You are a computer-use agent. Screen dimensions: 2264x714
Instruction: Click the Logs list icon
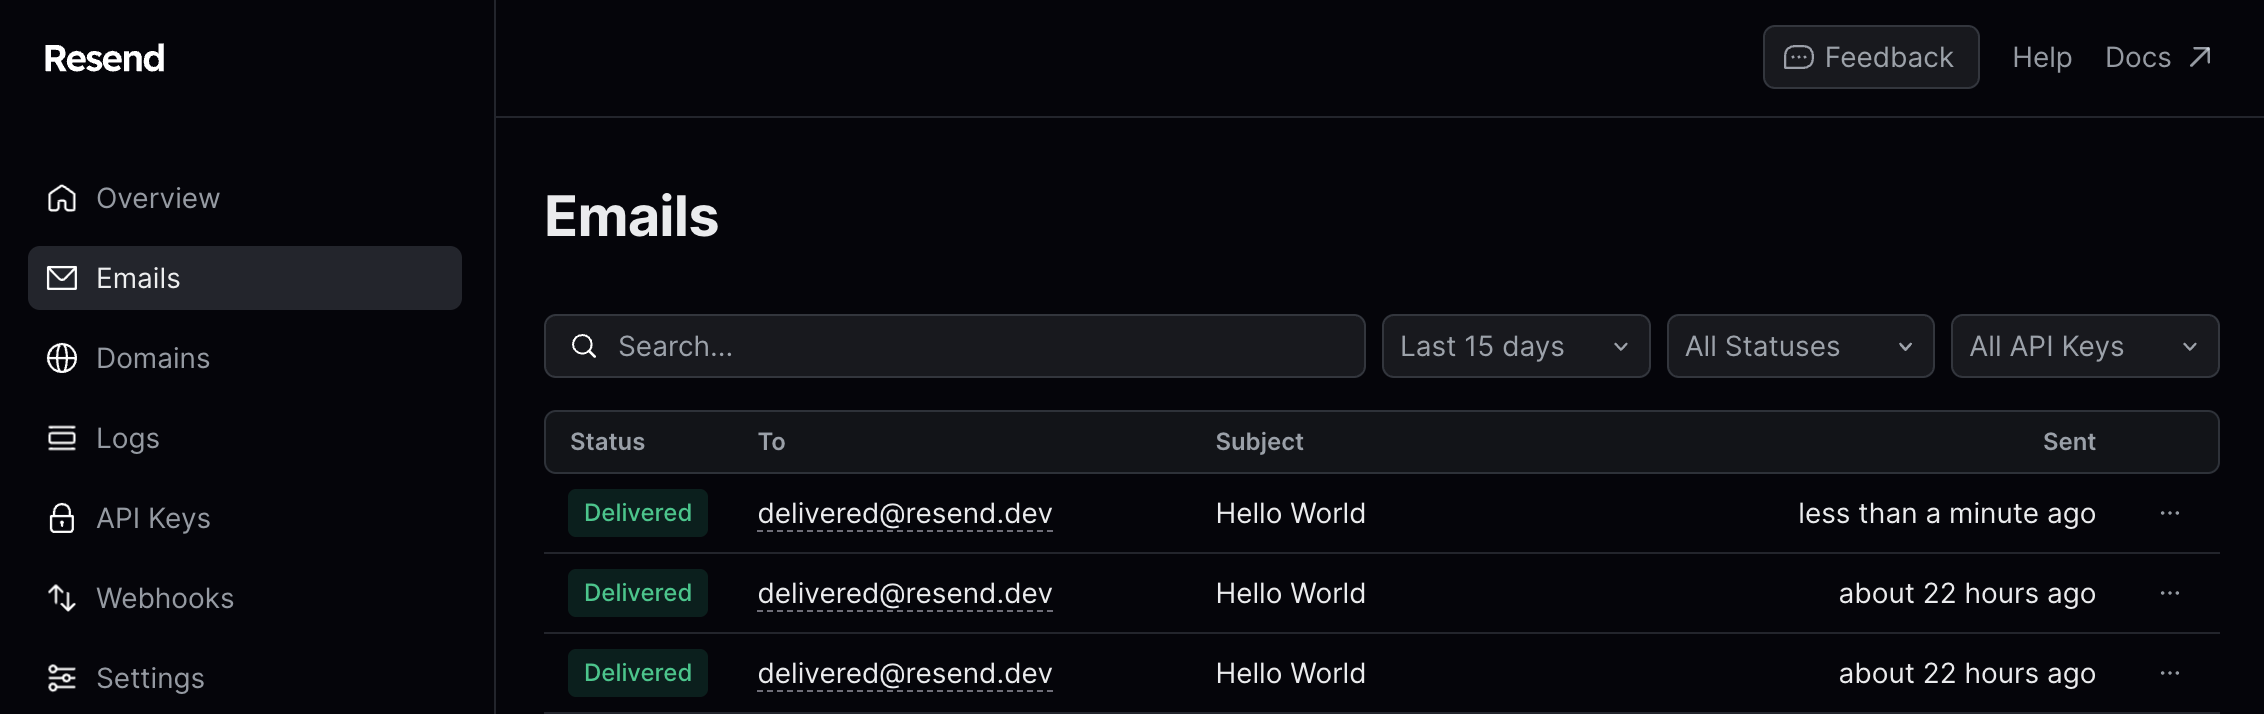click(62, 438)
